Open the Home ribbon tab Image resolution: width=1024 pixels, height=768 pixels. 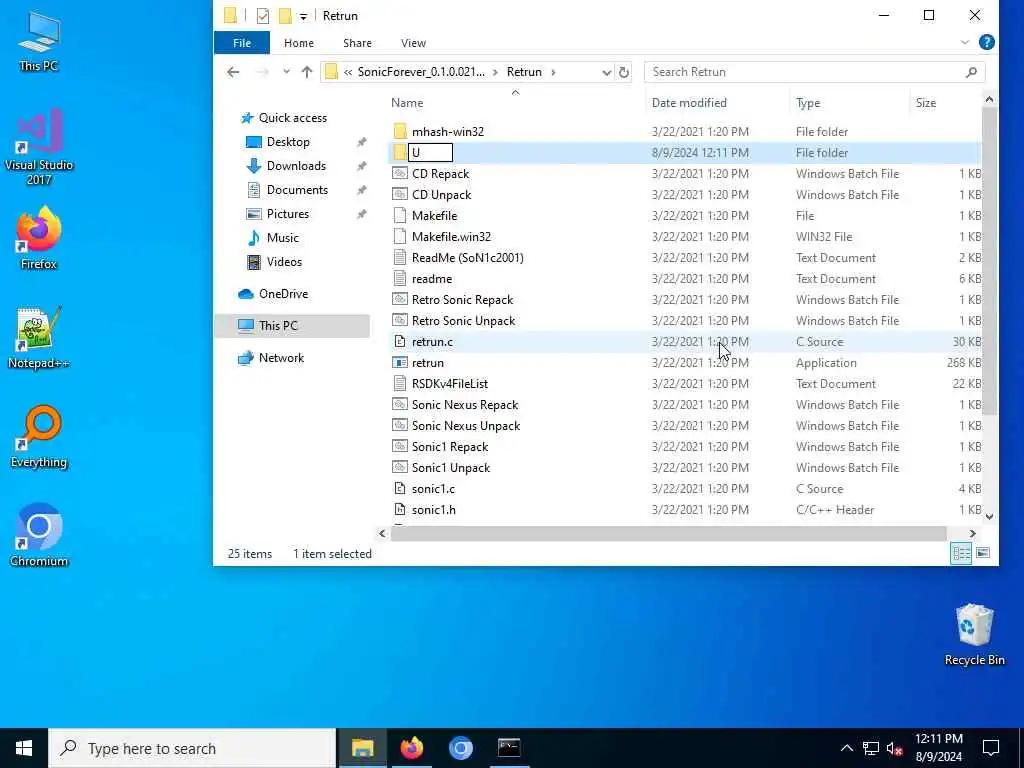click(298, 43)
